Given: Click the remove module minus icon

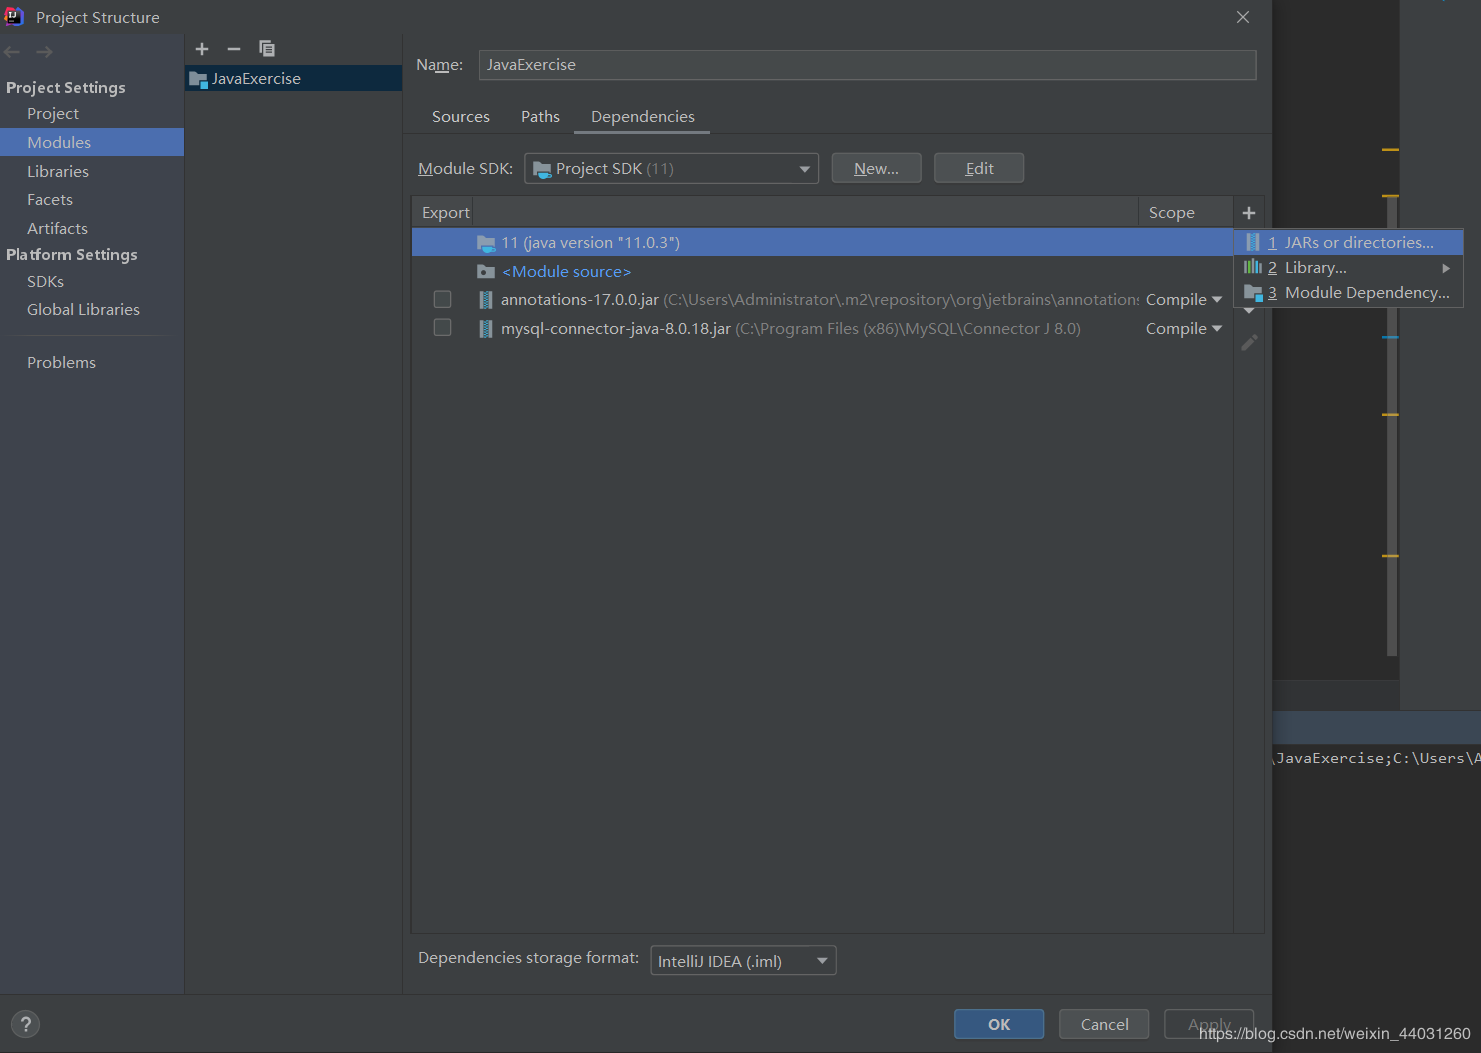Looking at the screenshot, I should point(234,49).
